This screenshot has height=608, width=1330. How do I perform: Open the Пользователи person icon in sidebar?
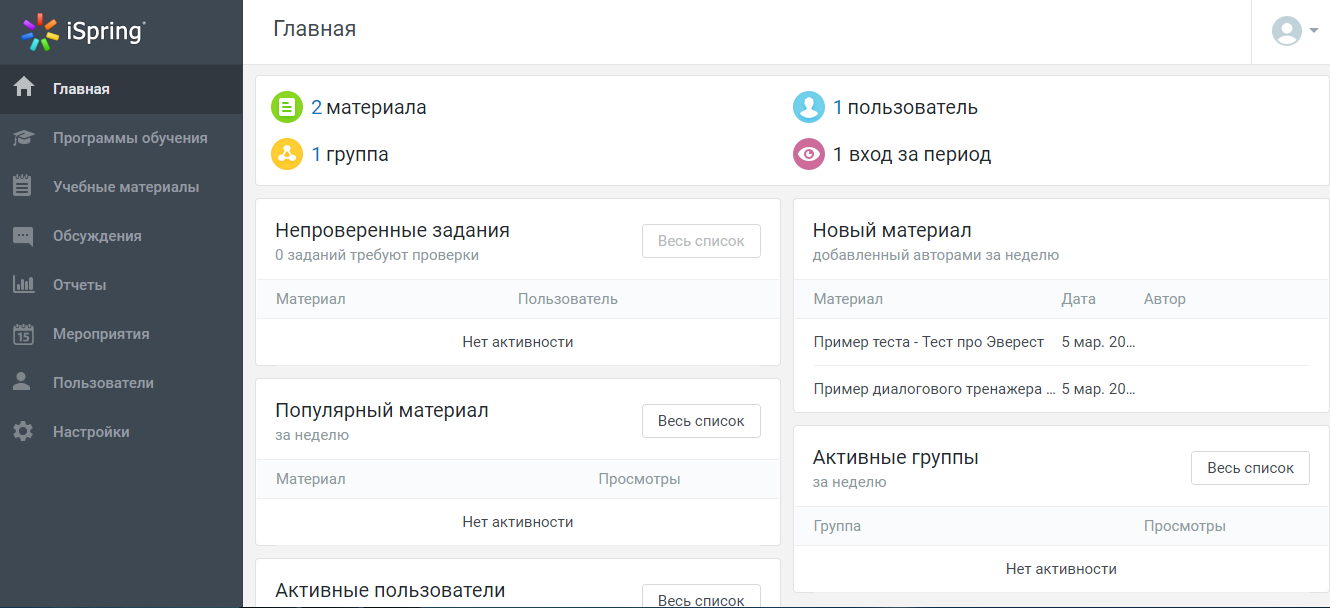point(22,382)
